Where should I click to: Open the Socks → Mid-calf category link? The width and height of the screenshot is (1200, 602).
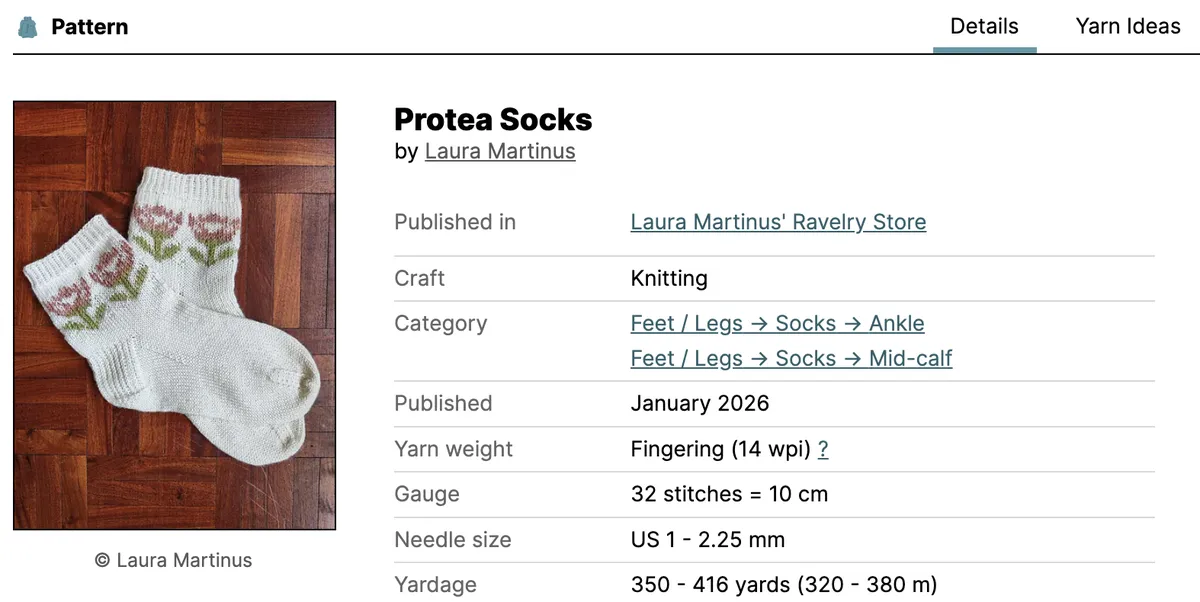[x=791, y=359]
